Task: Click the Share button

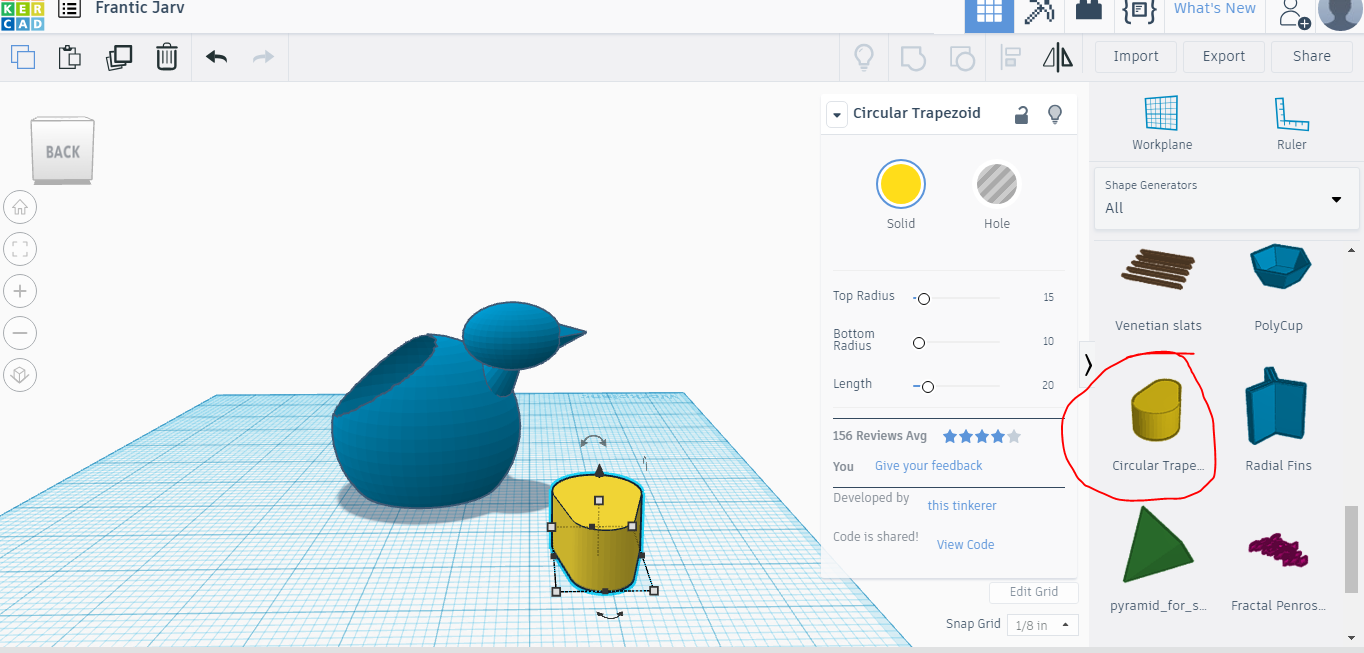Action: coord(1312,57)
